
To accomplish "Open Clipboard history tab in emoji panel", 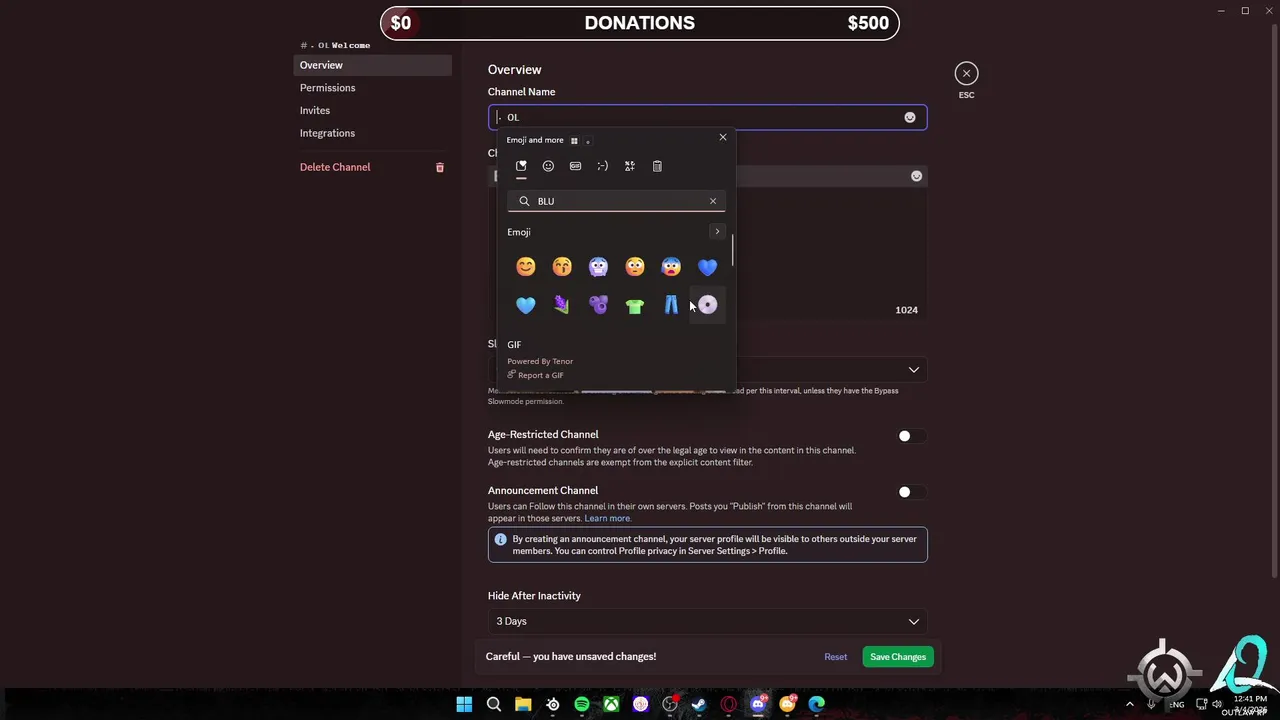I will click(657, 166).
